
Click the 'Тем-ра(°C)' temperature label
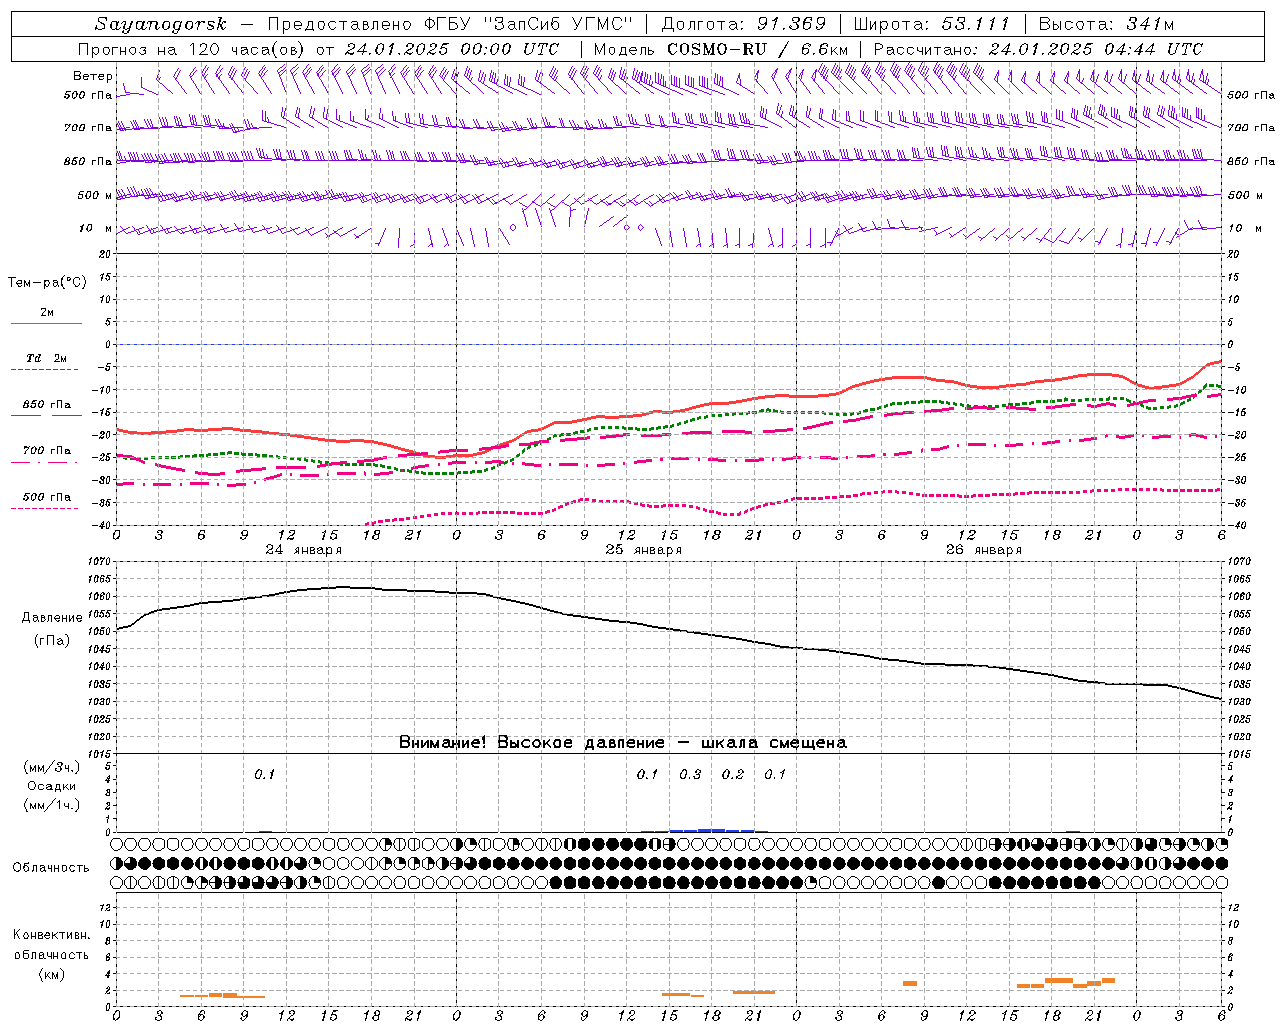coord(47,283)
